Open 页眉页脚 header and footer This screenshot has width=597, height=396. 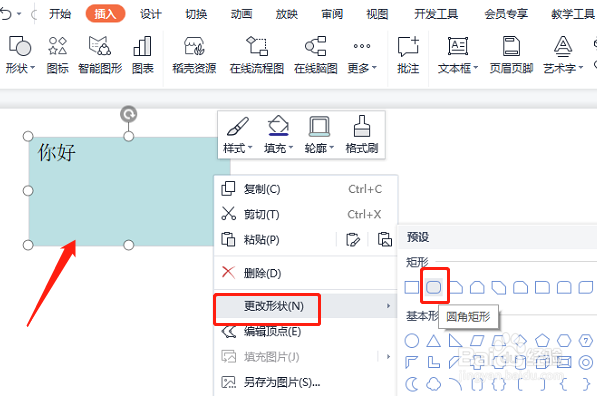pos(511,55)
